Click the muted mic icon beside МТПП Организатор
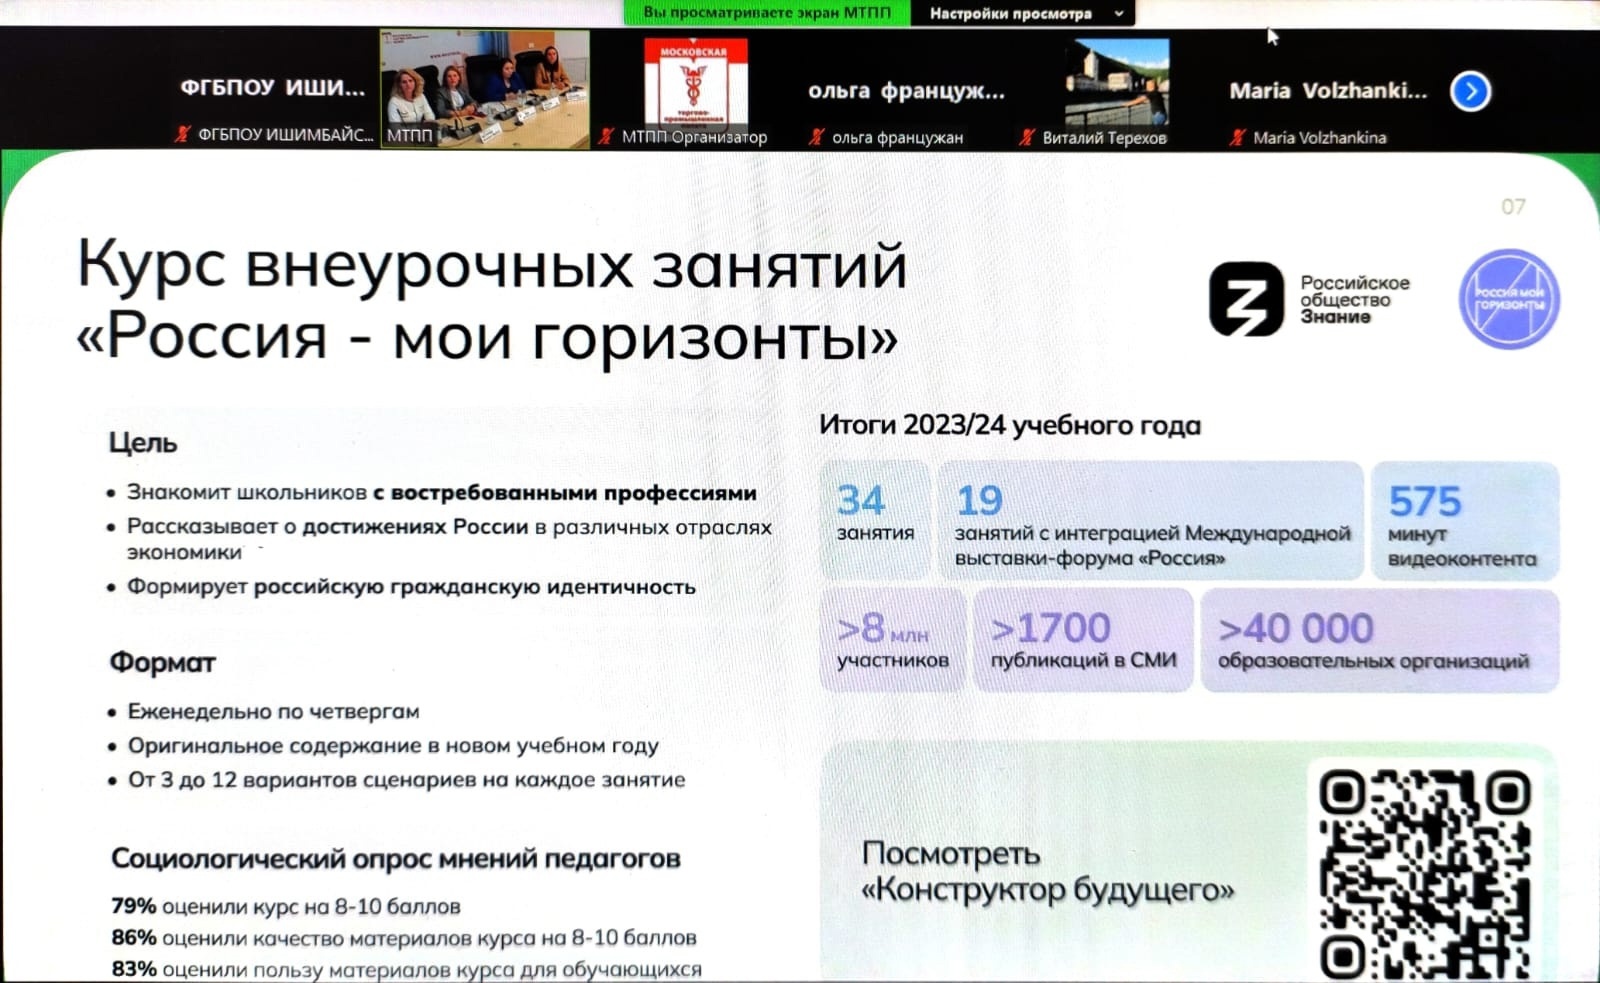This screenshot has width=1600, height=983. coord(606,136)
